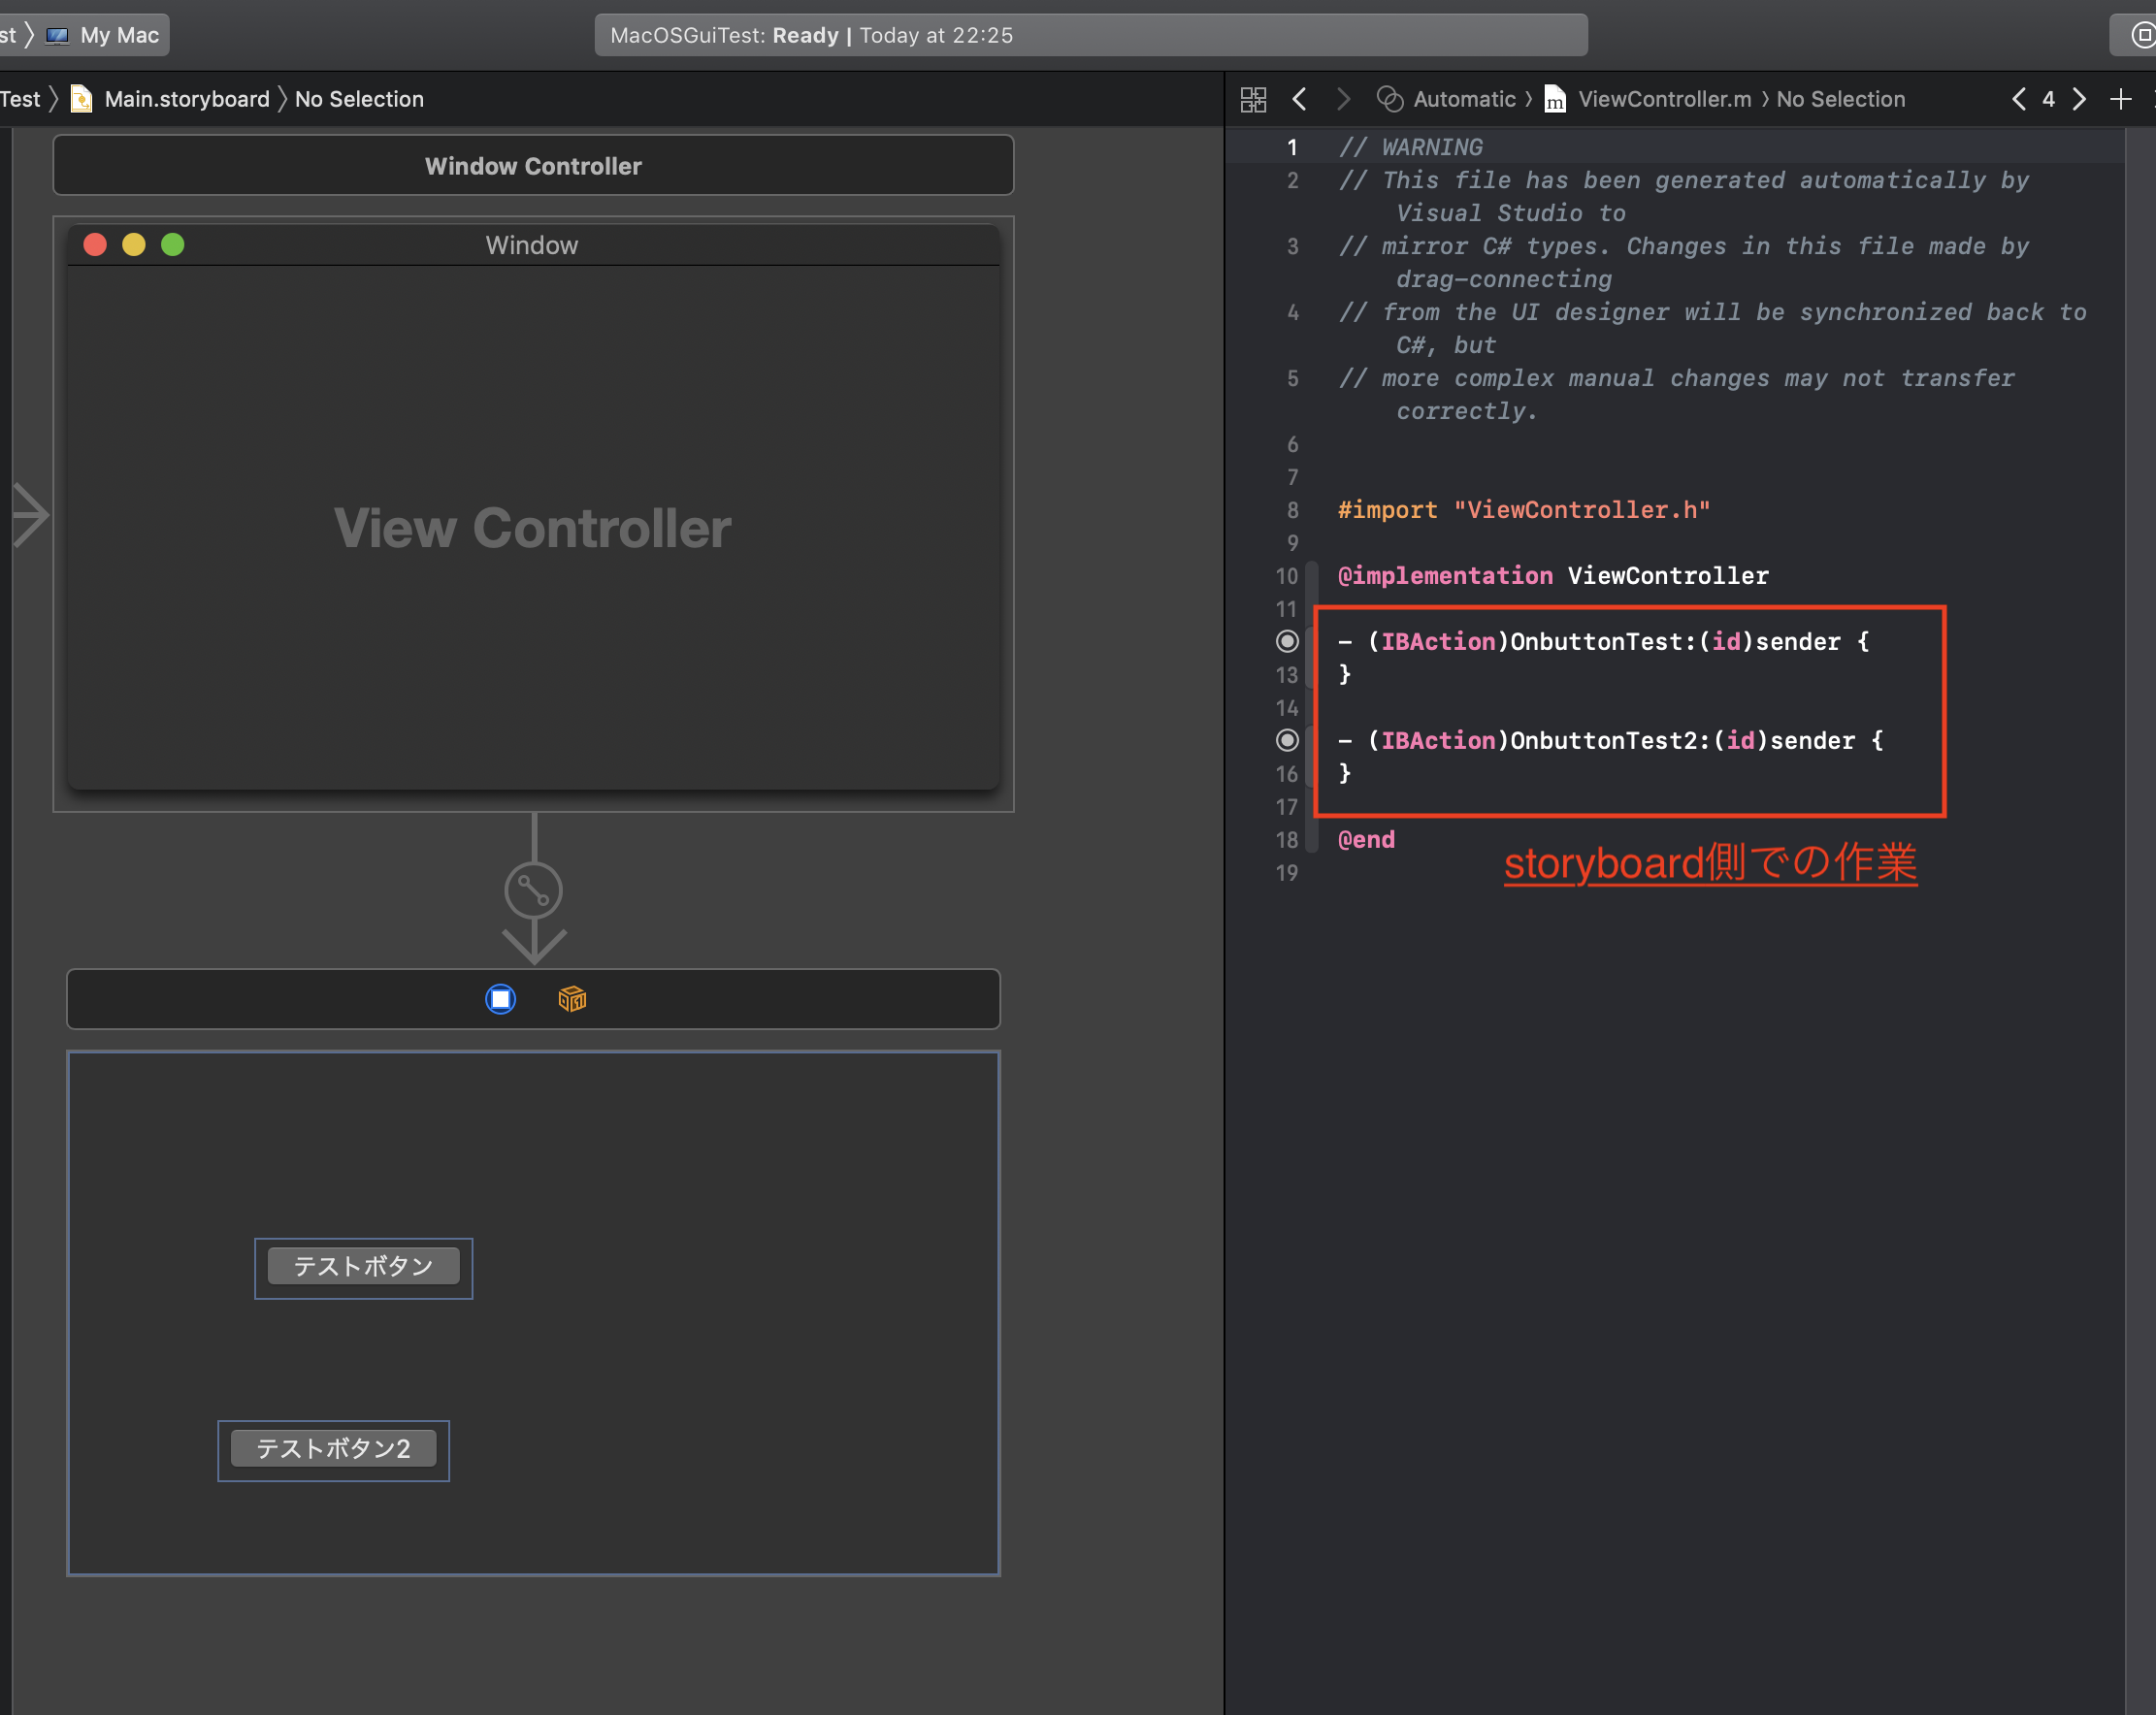The width and height of the screenshot is (2156, 1715).
Task: Click the OnbuttonTest connection circle in gutter
Action: [x=1288, y=641]
